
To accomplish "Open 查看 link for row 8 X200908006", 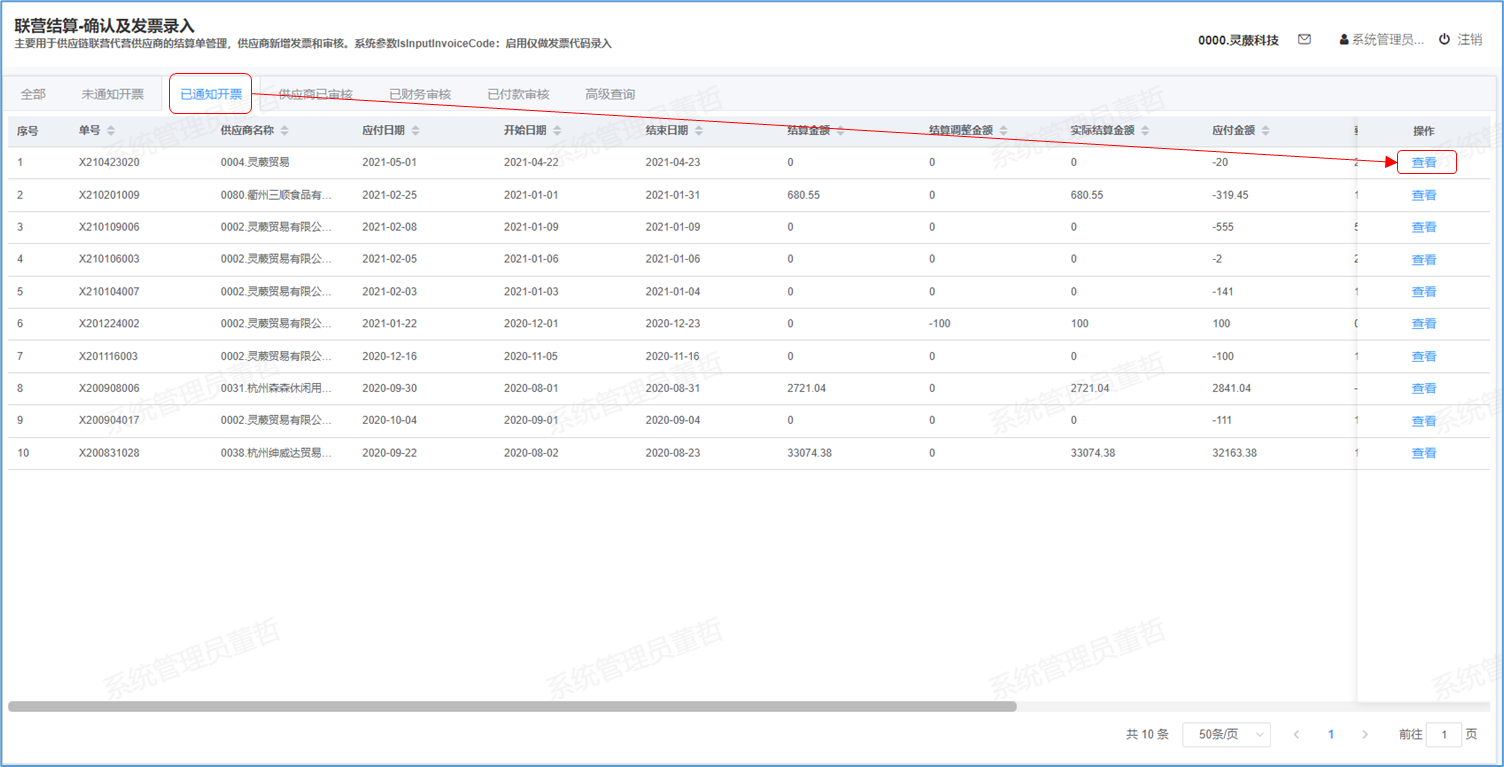I will 1424,388.
